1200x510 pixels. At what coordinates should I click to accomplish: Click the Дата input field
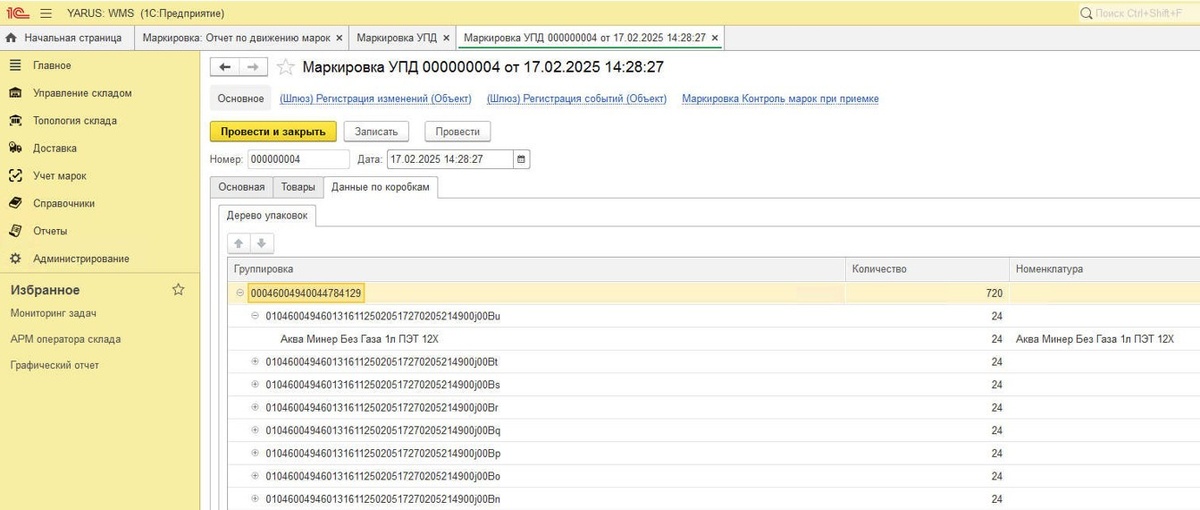450,159
